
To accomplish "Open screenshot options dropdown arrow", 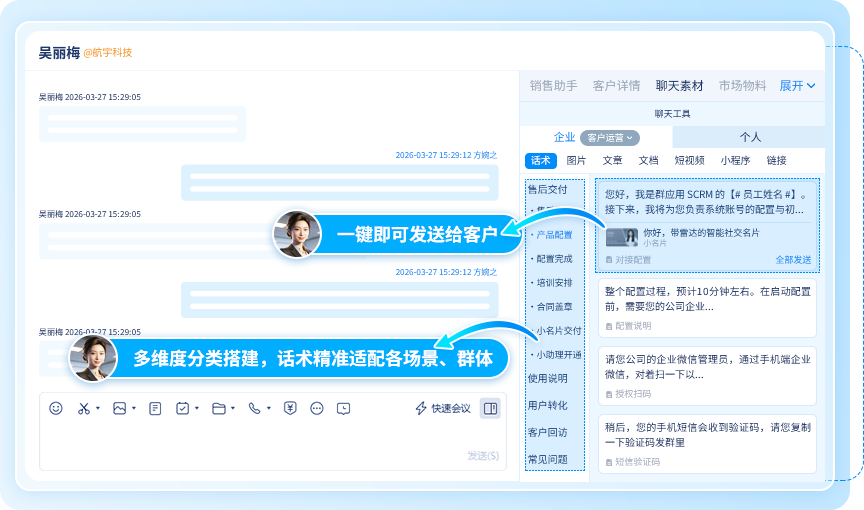I will coord(98,408).
